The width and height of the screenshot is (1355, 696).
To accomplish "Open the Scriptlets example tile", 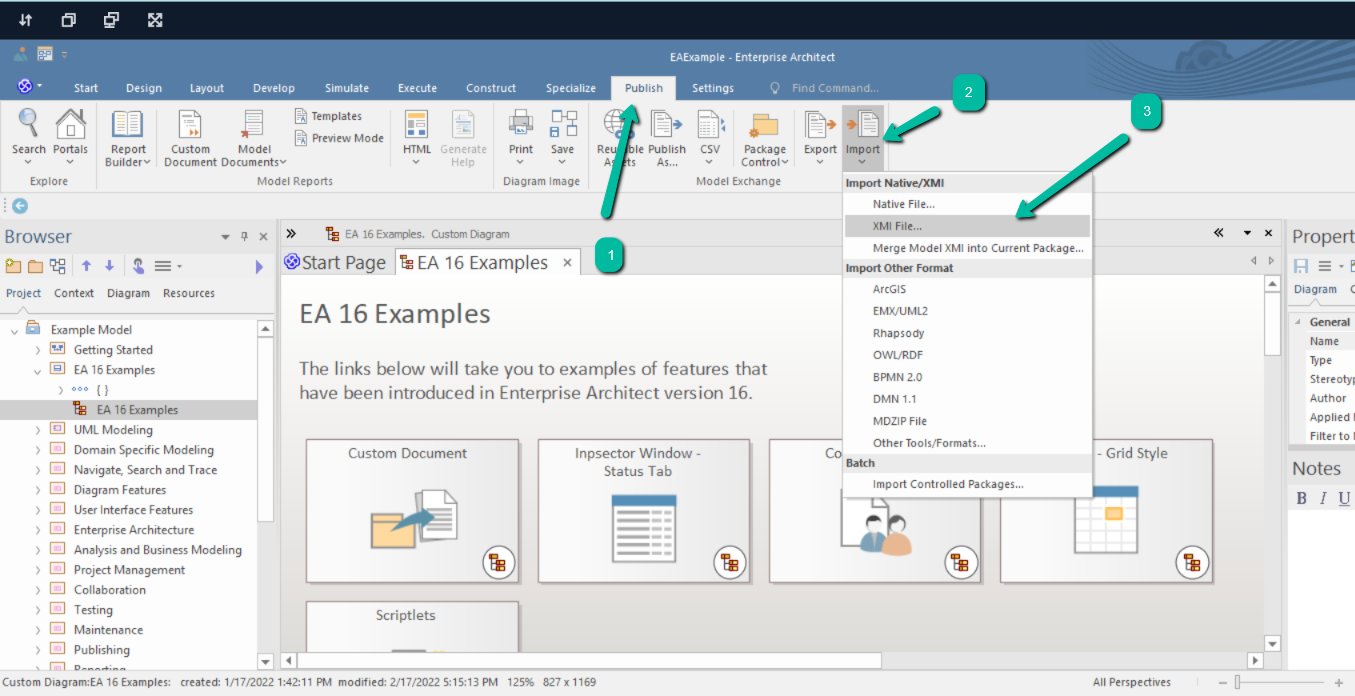I will point(412,626).
